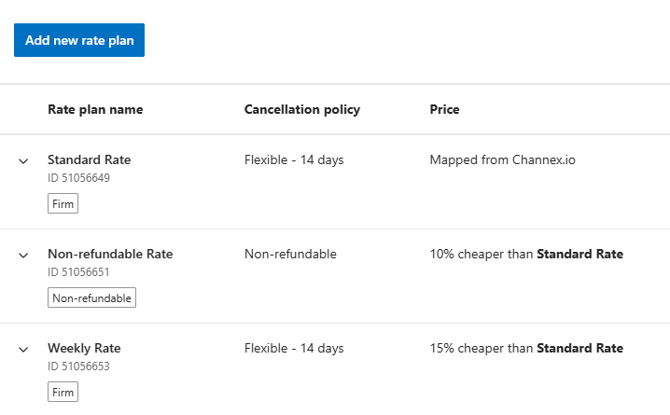Click the Firm tag under Standard Rate

click(x=63, y=204)
